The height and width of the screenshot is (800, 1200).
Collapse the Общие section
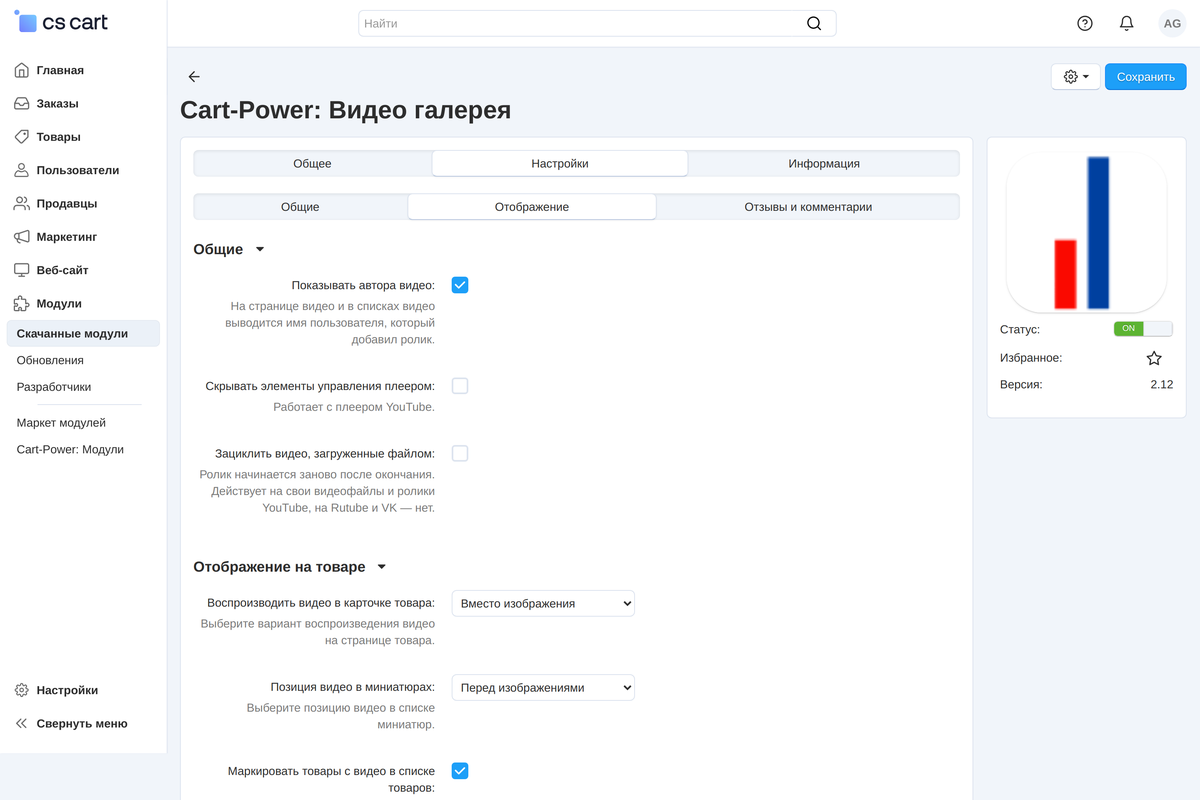229,249
